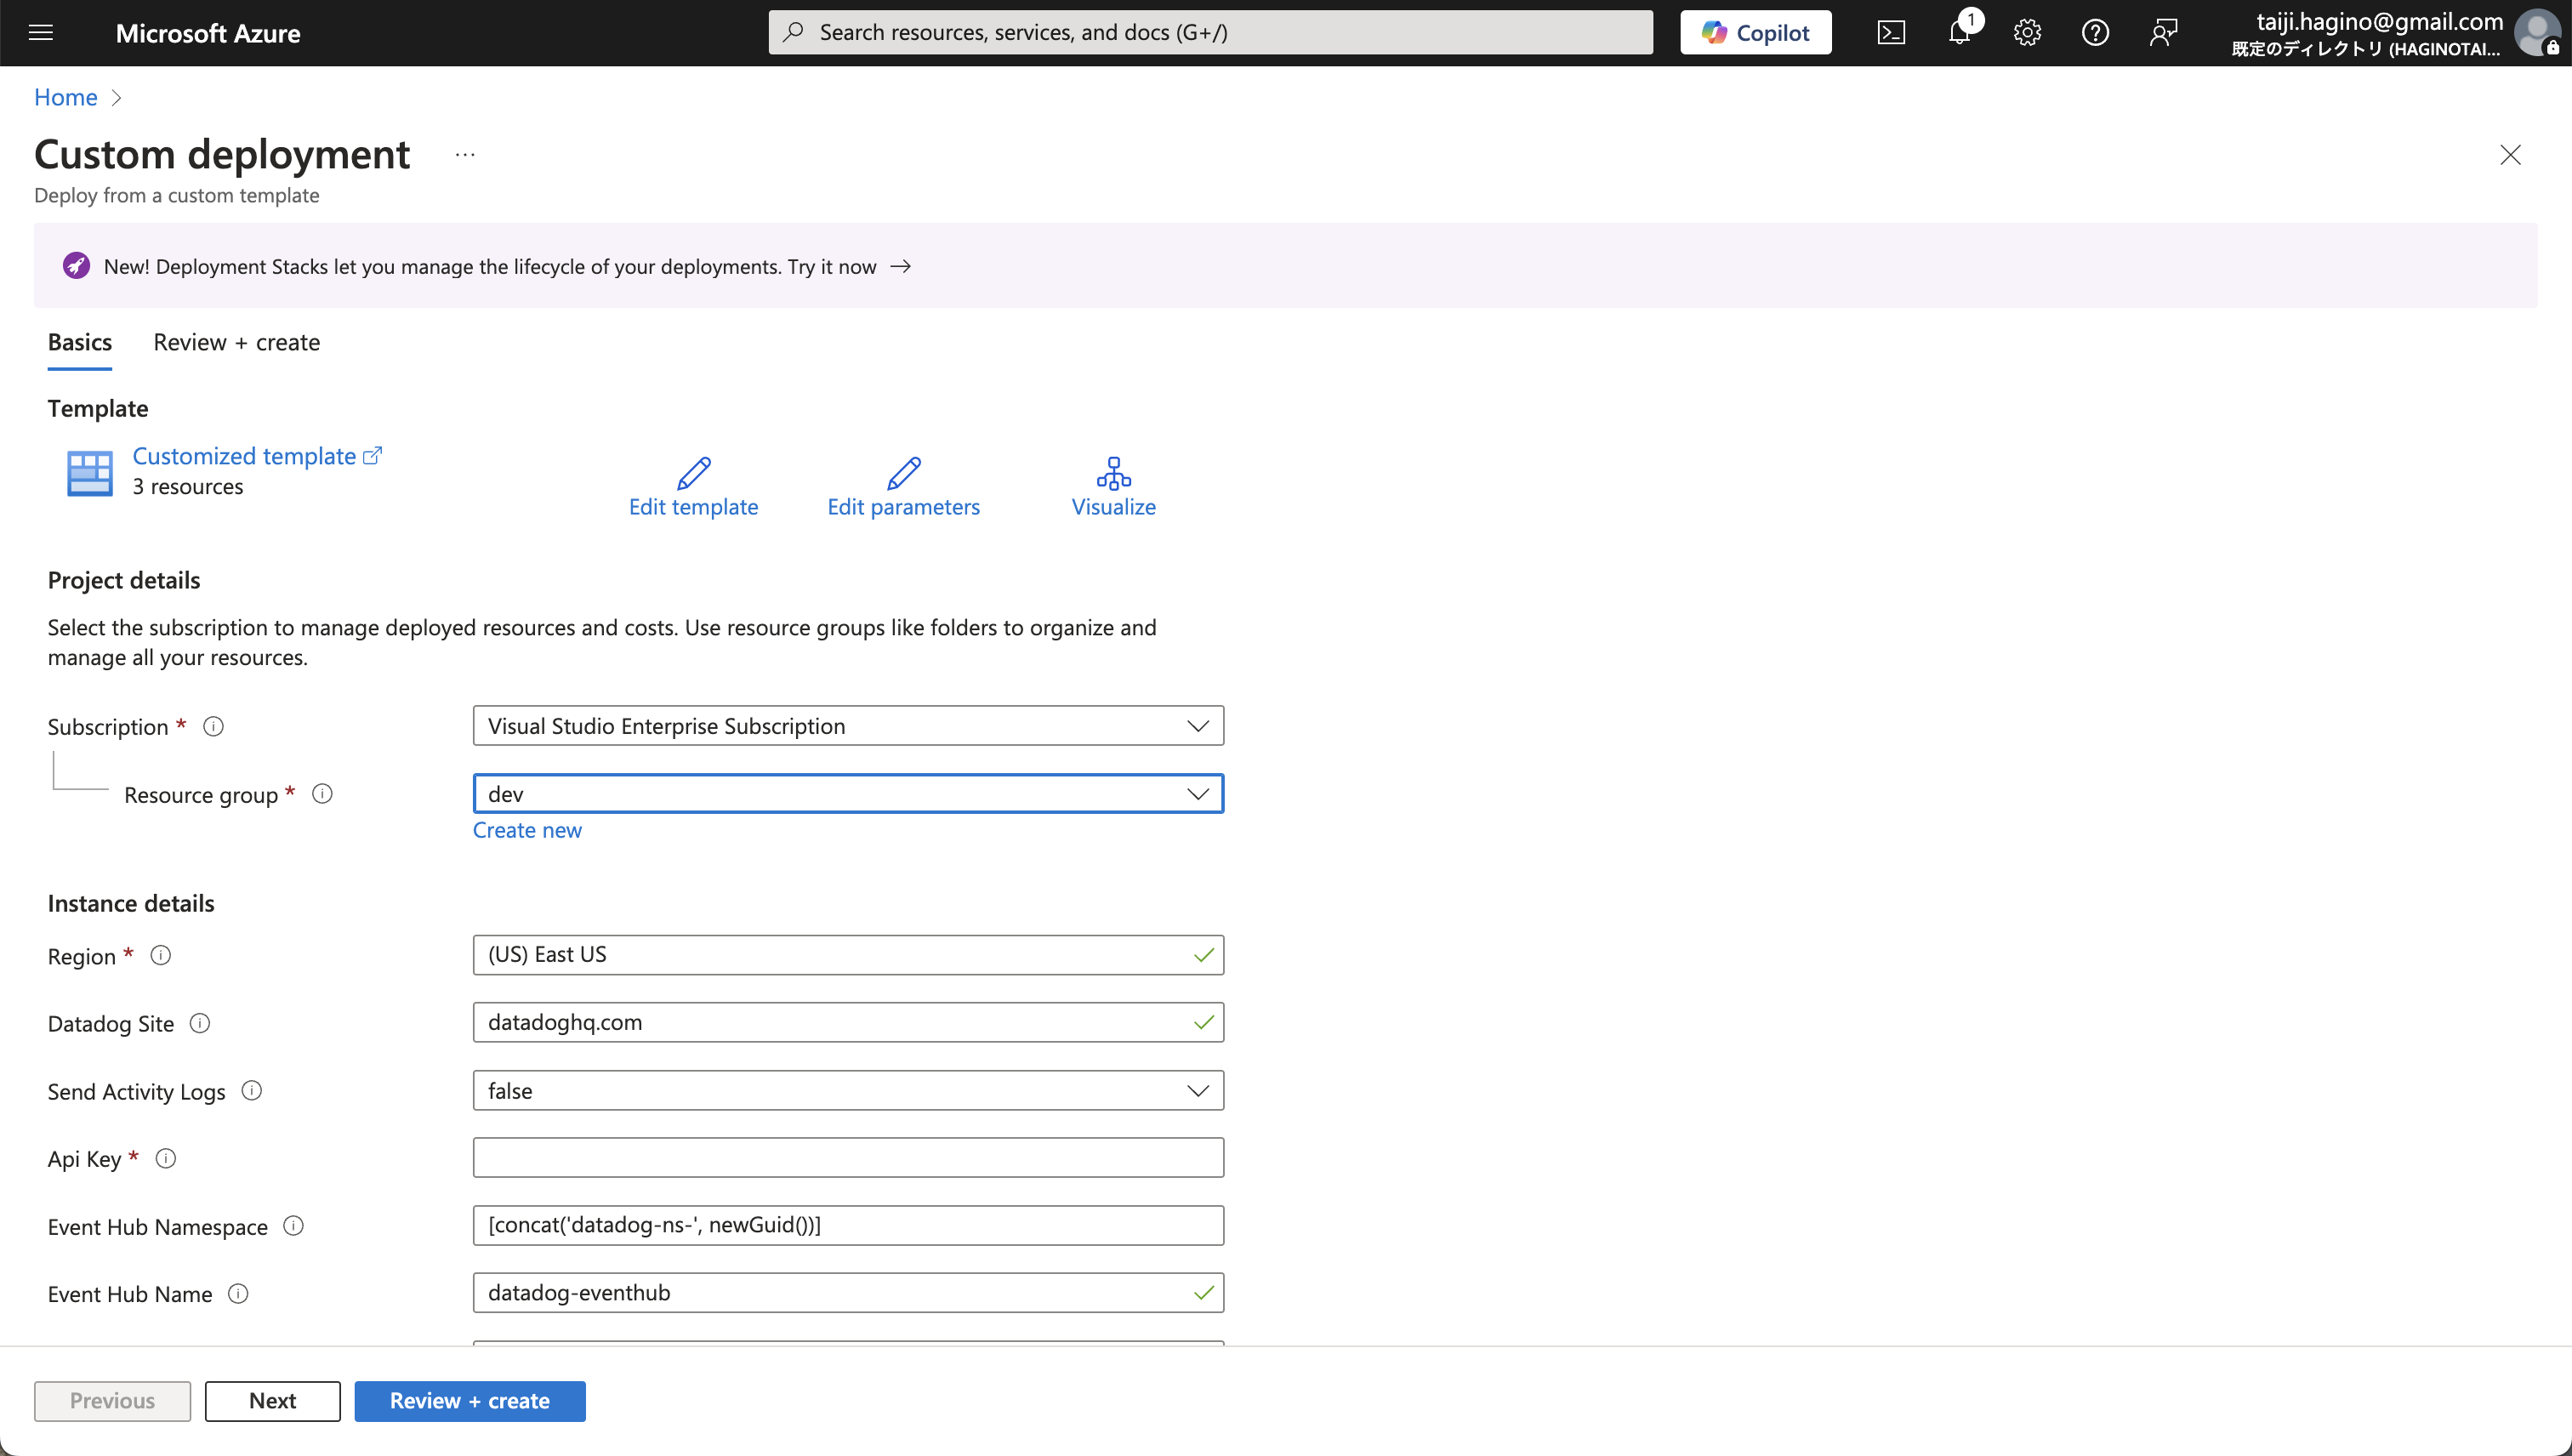Viewport: 2572px width, 1456px height.
Task: Open the Help panel
Action: (x=2095, y=32)
